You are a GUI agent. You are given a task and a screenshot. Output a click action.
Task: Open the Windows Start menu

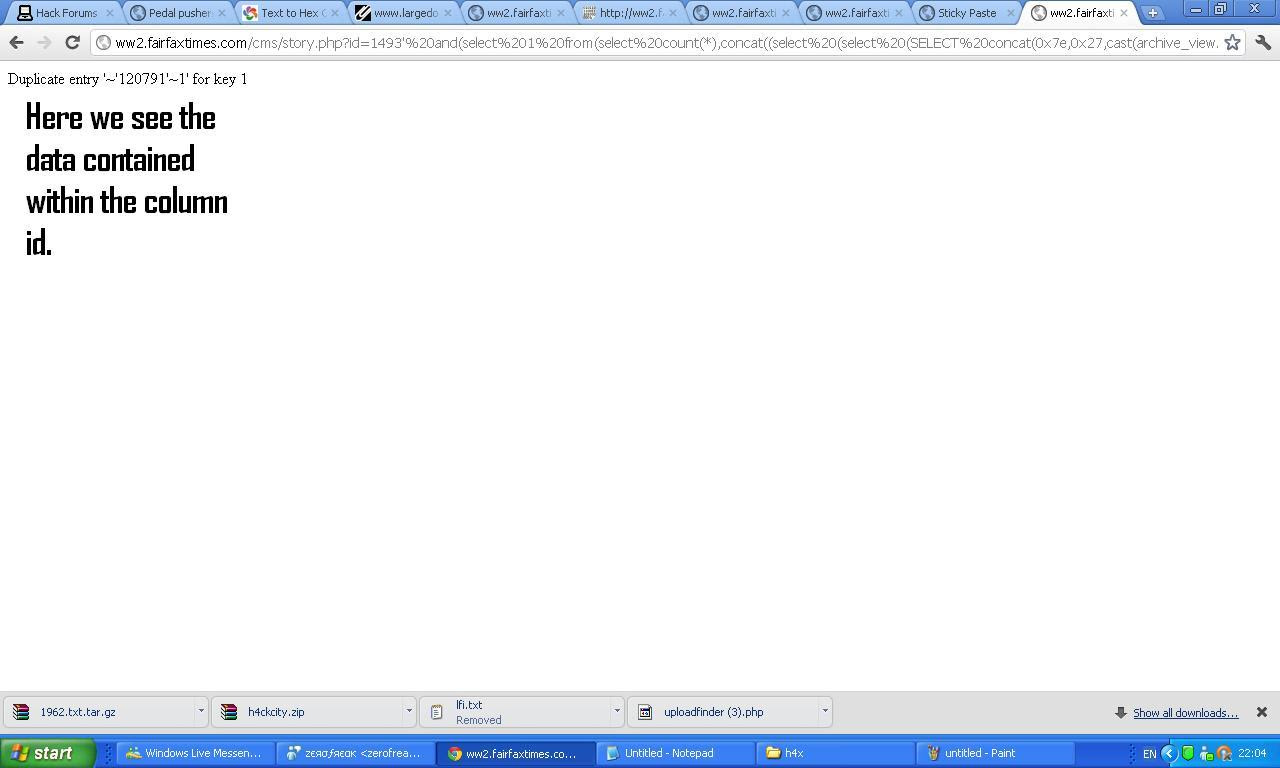coord(47,753)
